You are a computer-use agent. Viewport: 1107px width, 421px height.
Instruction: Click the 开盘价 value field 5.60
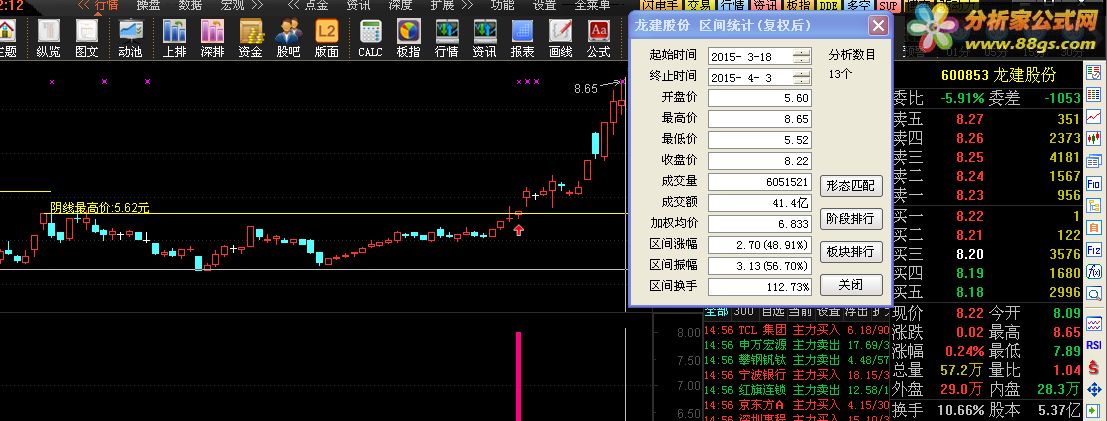click(x=760, y=98)
